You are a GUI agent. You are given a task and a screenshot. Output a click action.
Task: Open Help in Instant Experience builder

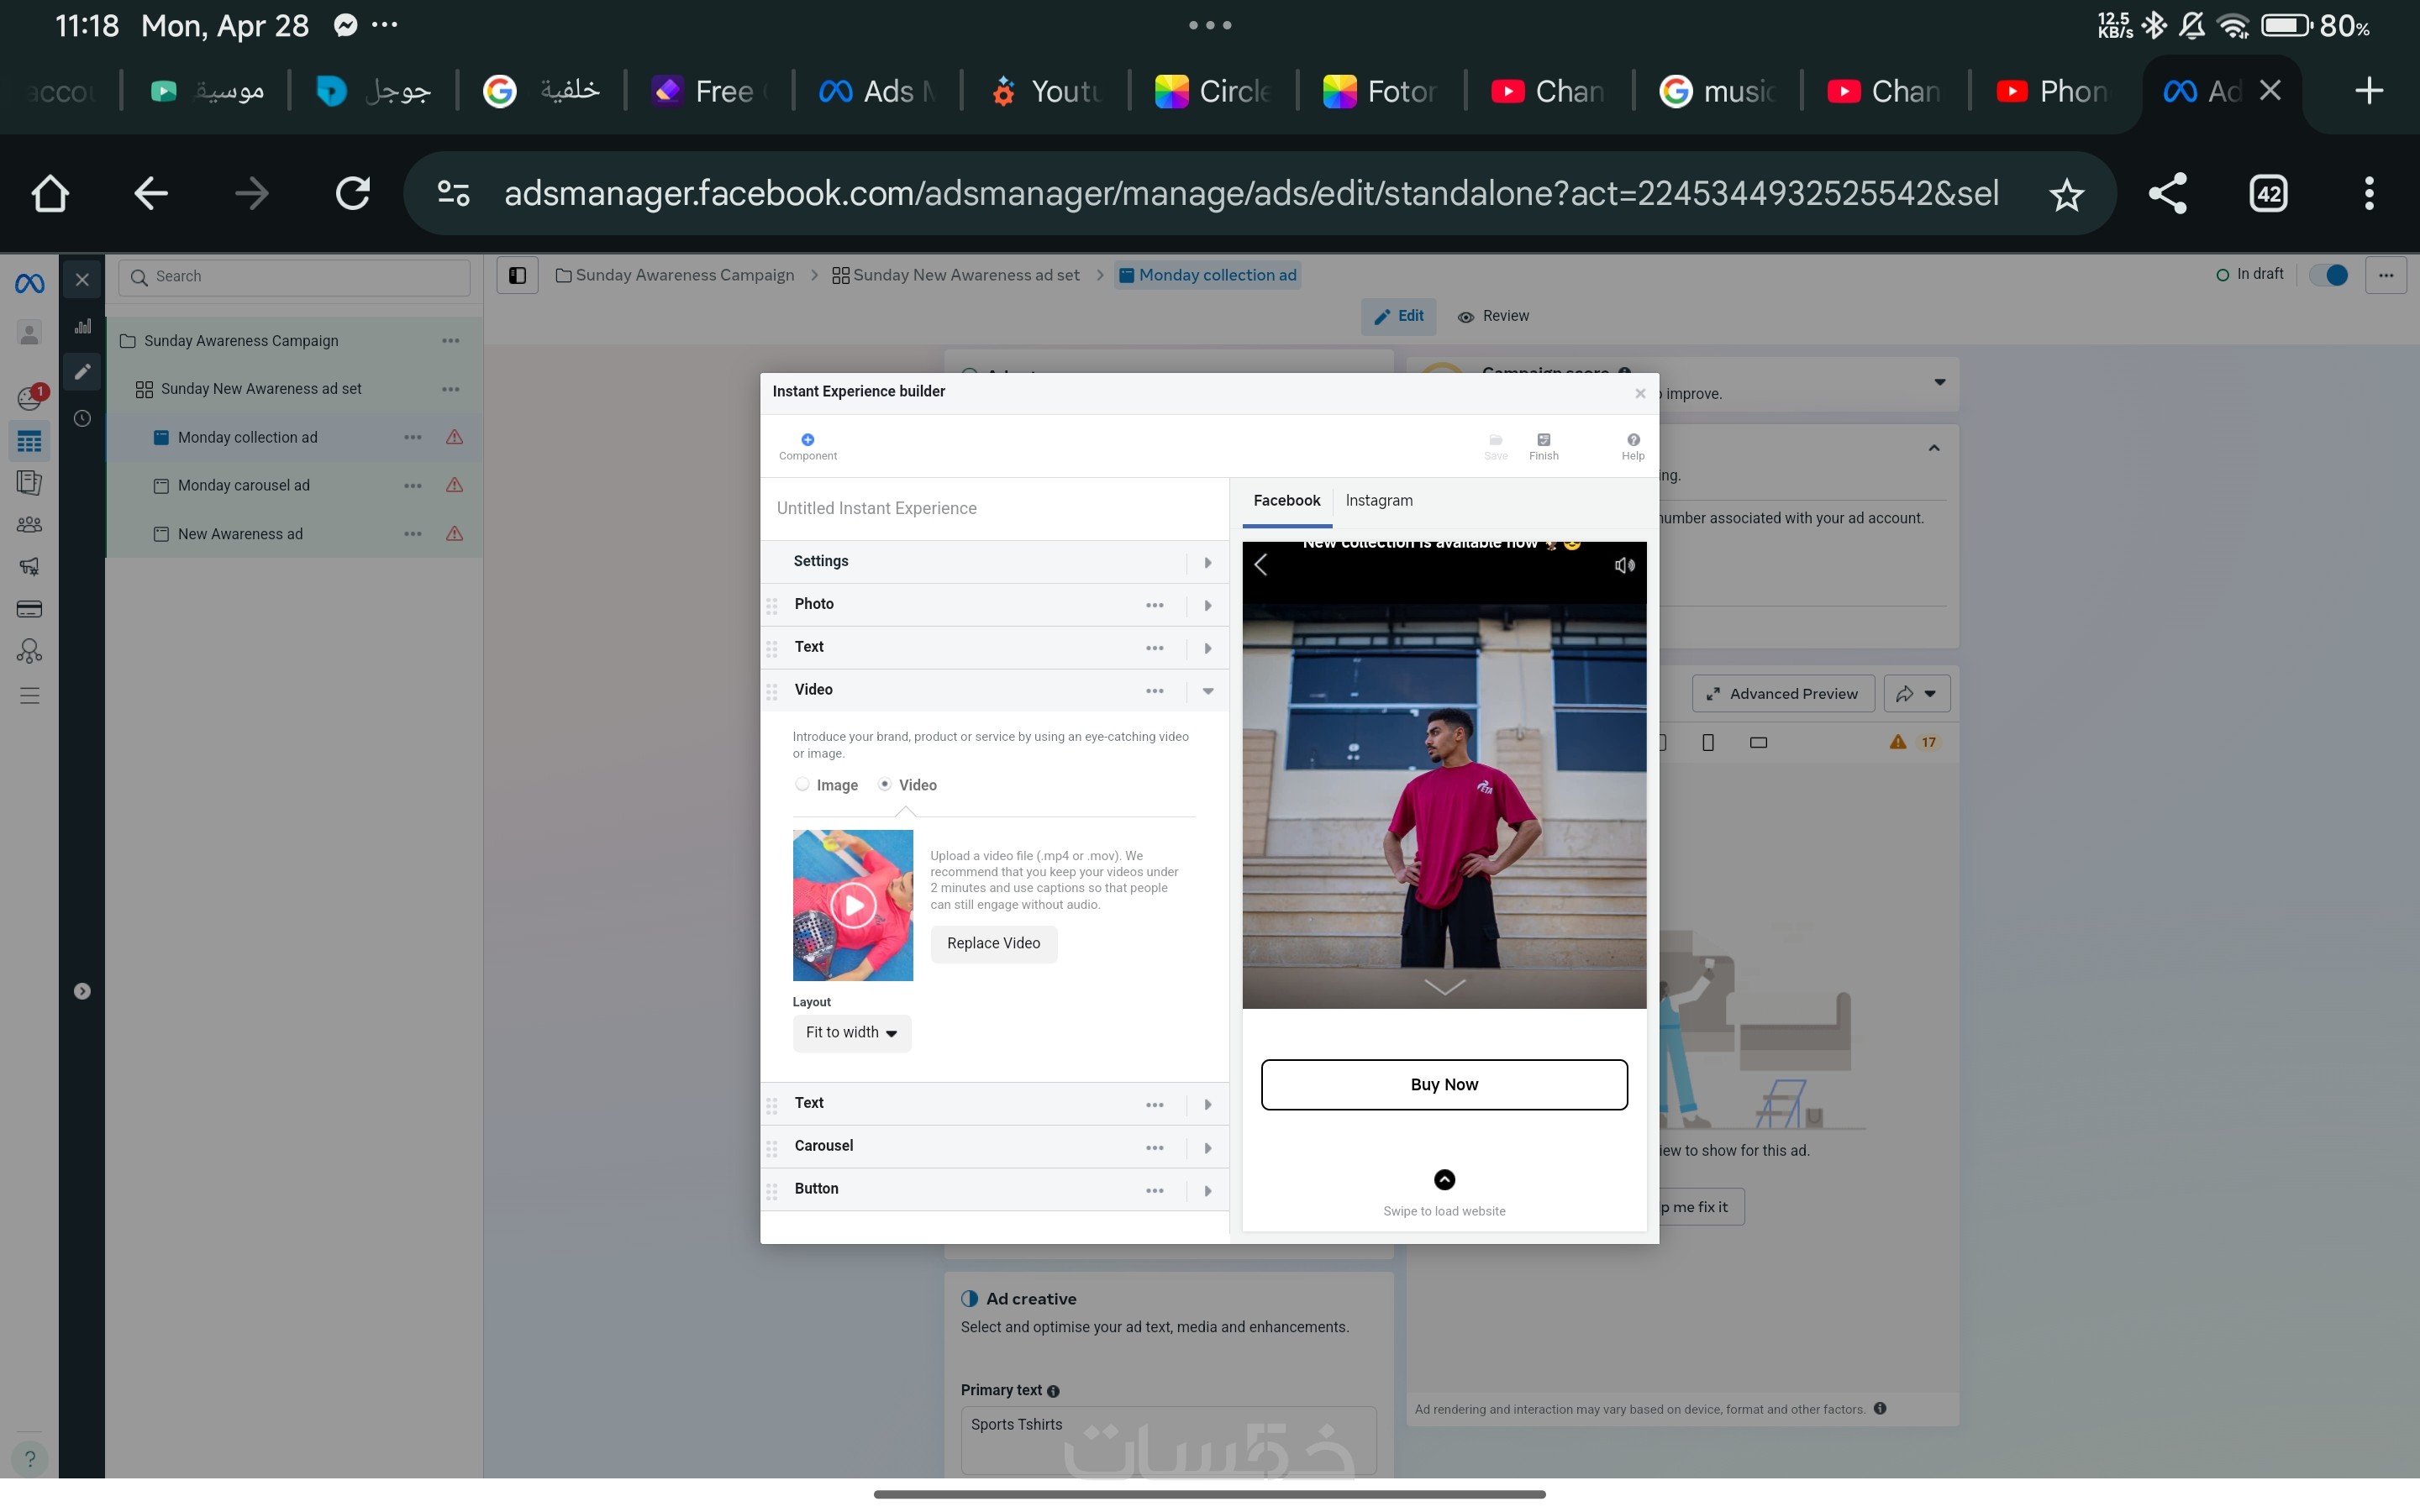point(1632,441)
